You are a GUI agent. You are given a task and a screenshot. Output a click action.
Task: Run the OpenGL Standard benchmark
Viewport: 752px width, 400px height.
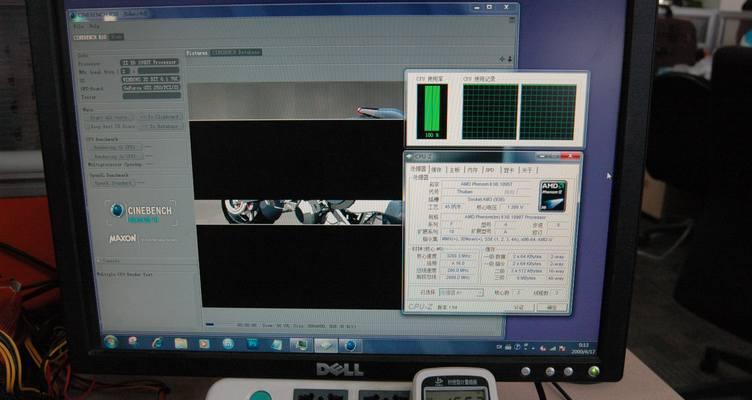pos(113,183)
